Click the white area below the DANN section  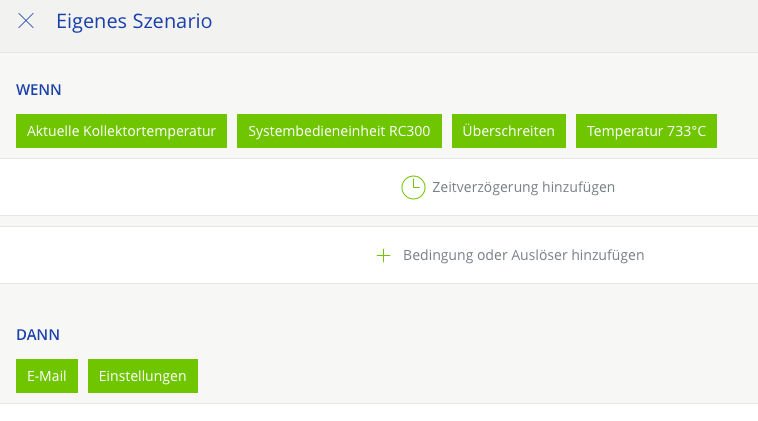click(x=380, y=412)
